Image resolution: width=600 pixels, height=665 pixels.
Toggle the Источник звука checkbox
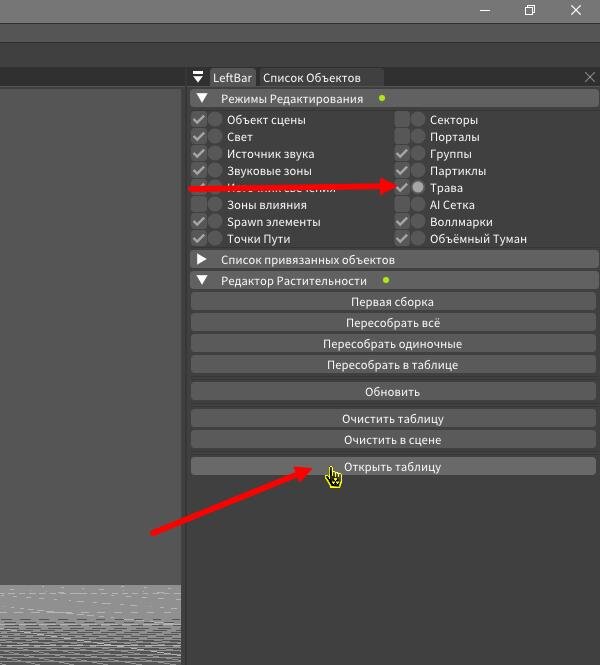pyautogui.click(x=198, y=154)
